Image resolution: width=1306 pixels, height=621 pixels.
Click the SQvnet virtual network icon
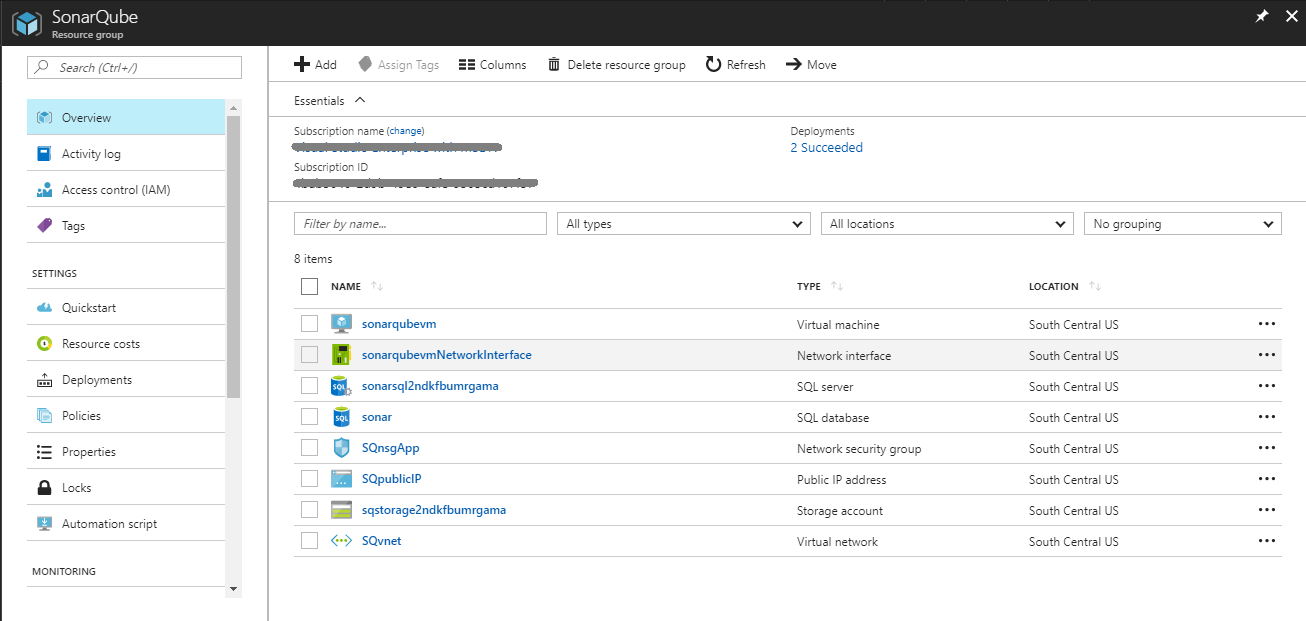coord(342,541)
